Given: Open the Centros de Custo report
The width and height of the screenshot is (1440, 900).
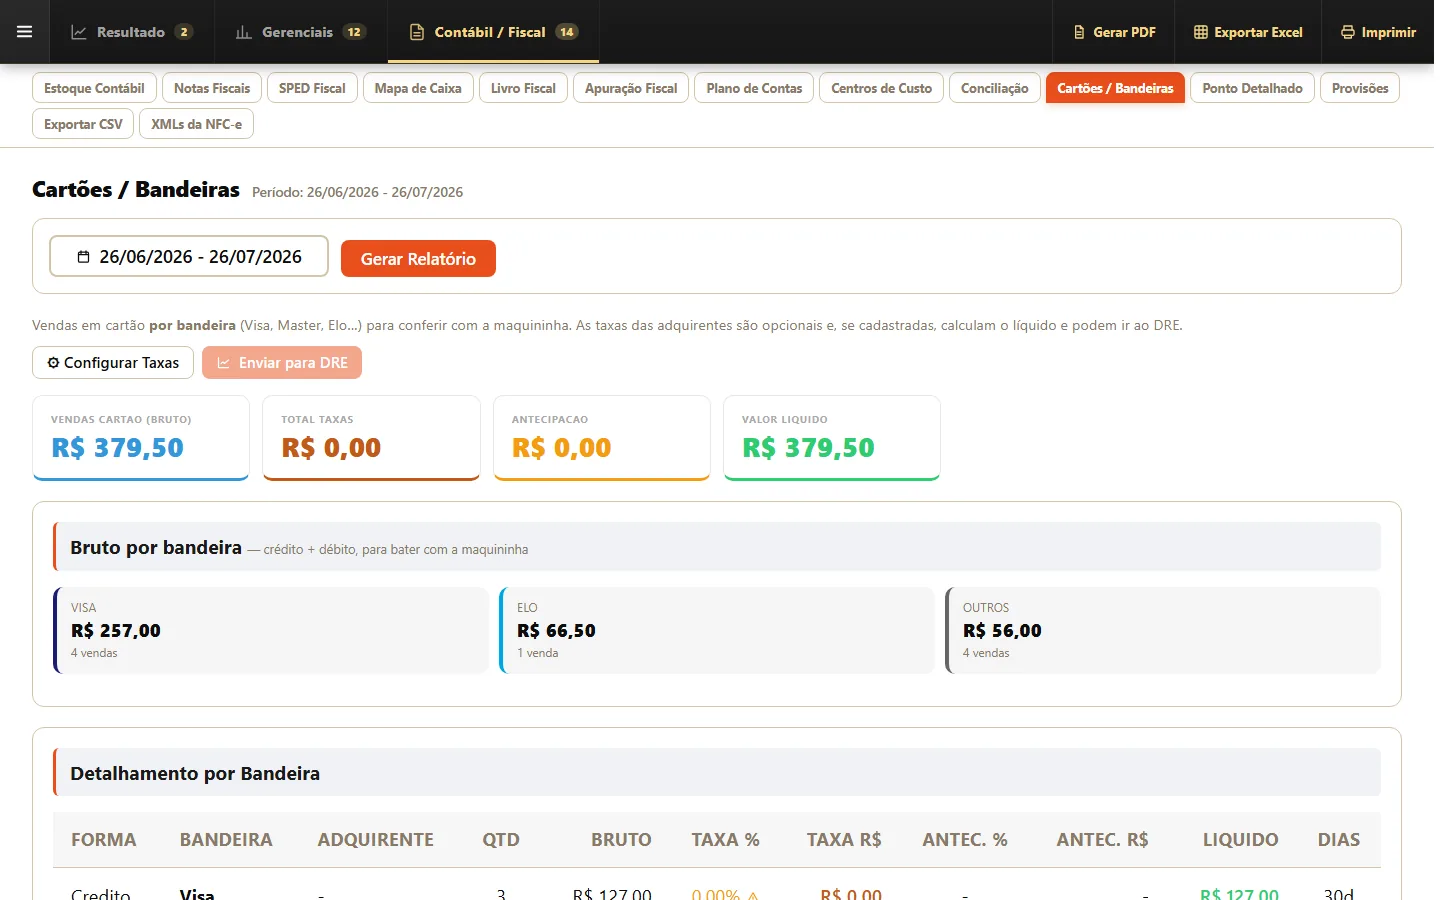Looking at the screenshot, I should (x=881, y=88).
